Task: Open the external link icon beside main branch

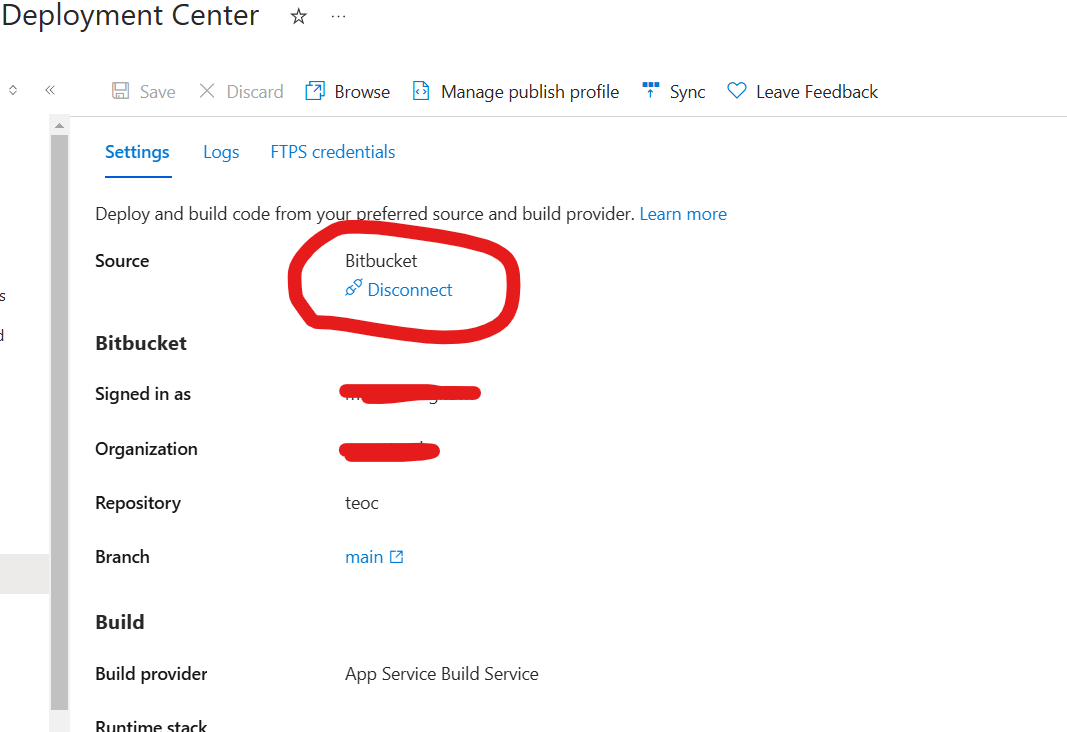Action: [x=397, y=557]
